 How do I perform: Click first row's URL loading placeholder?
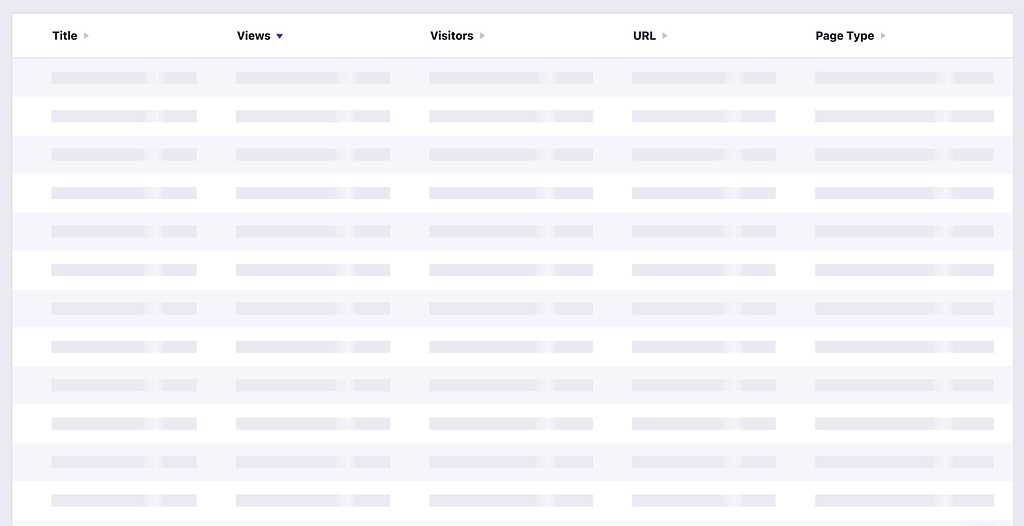coord(703,78)
